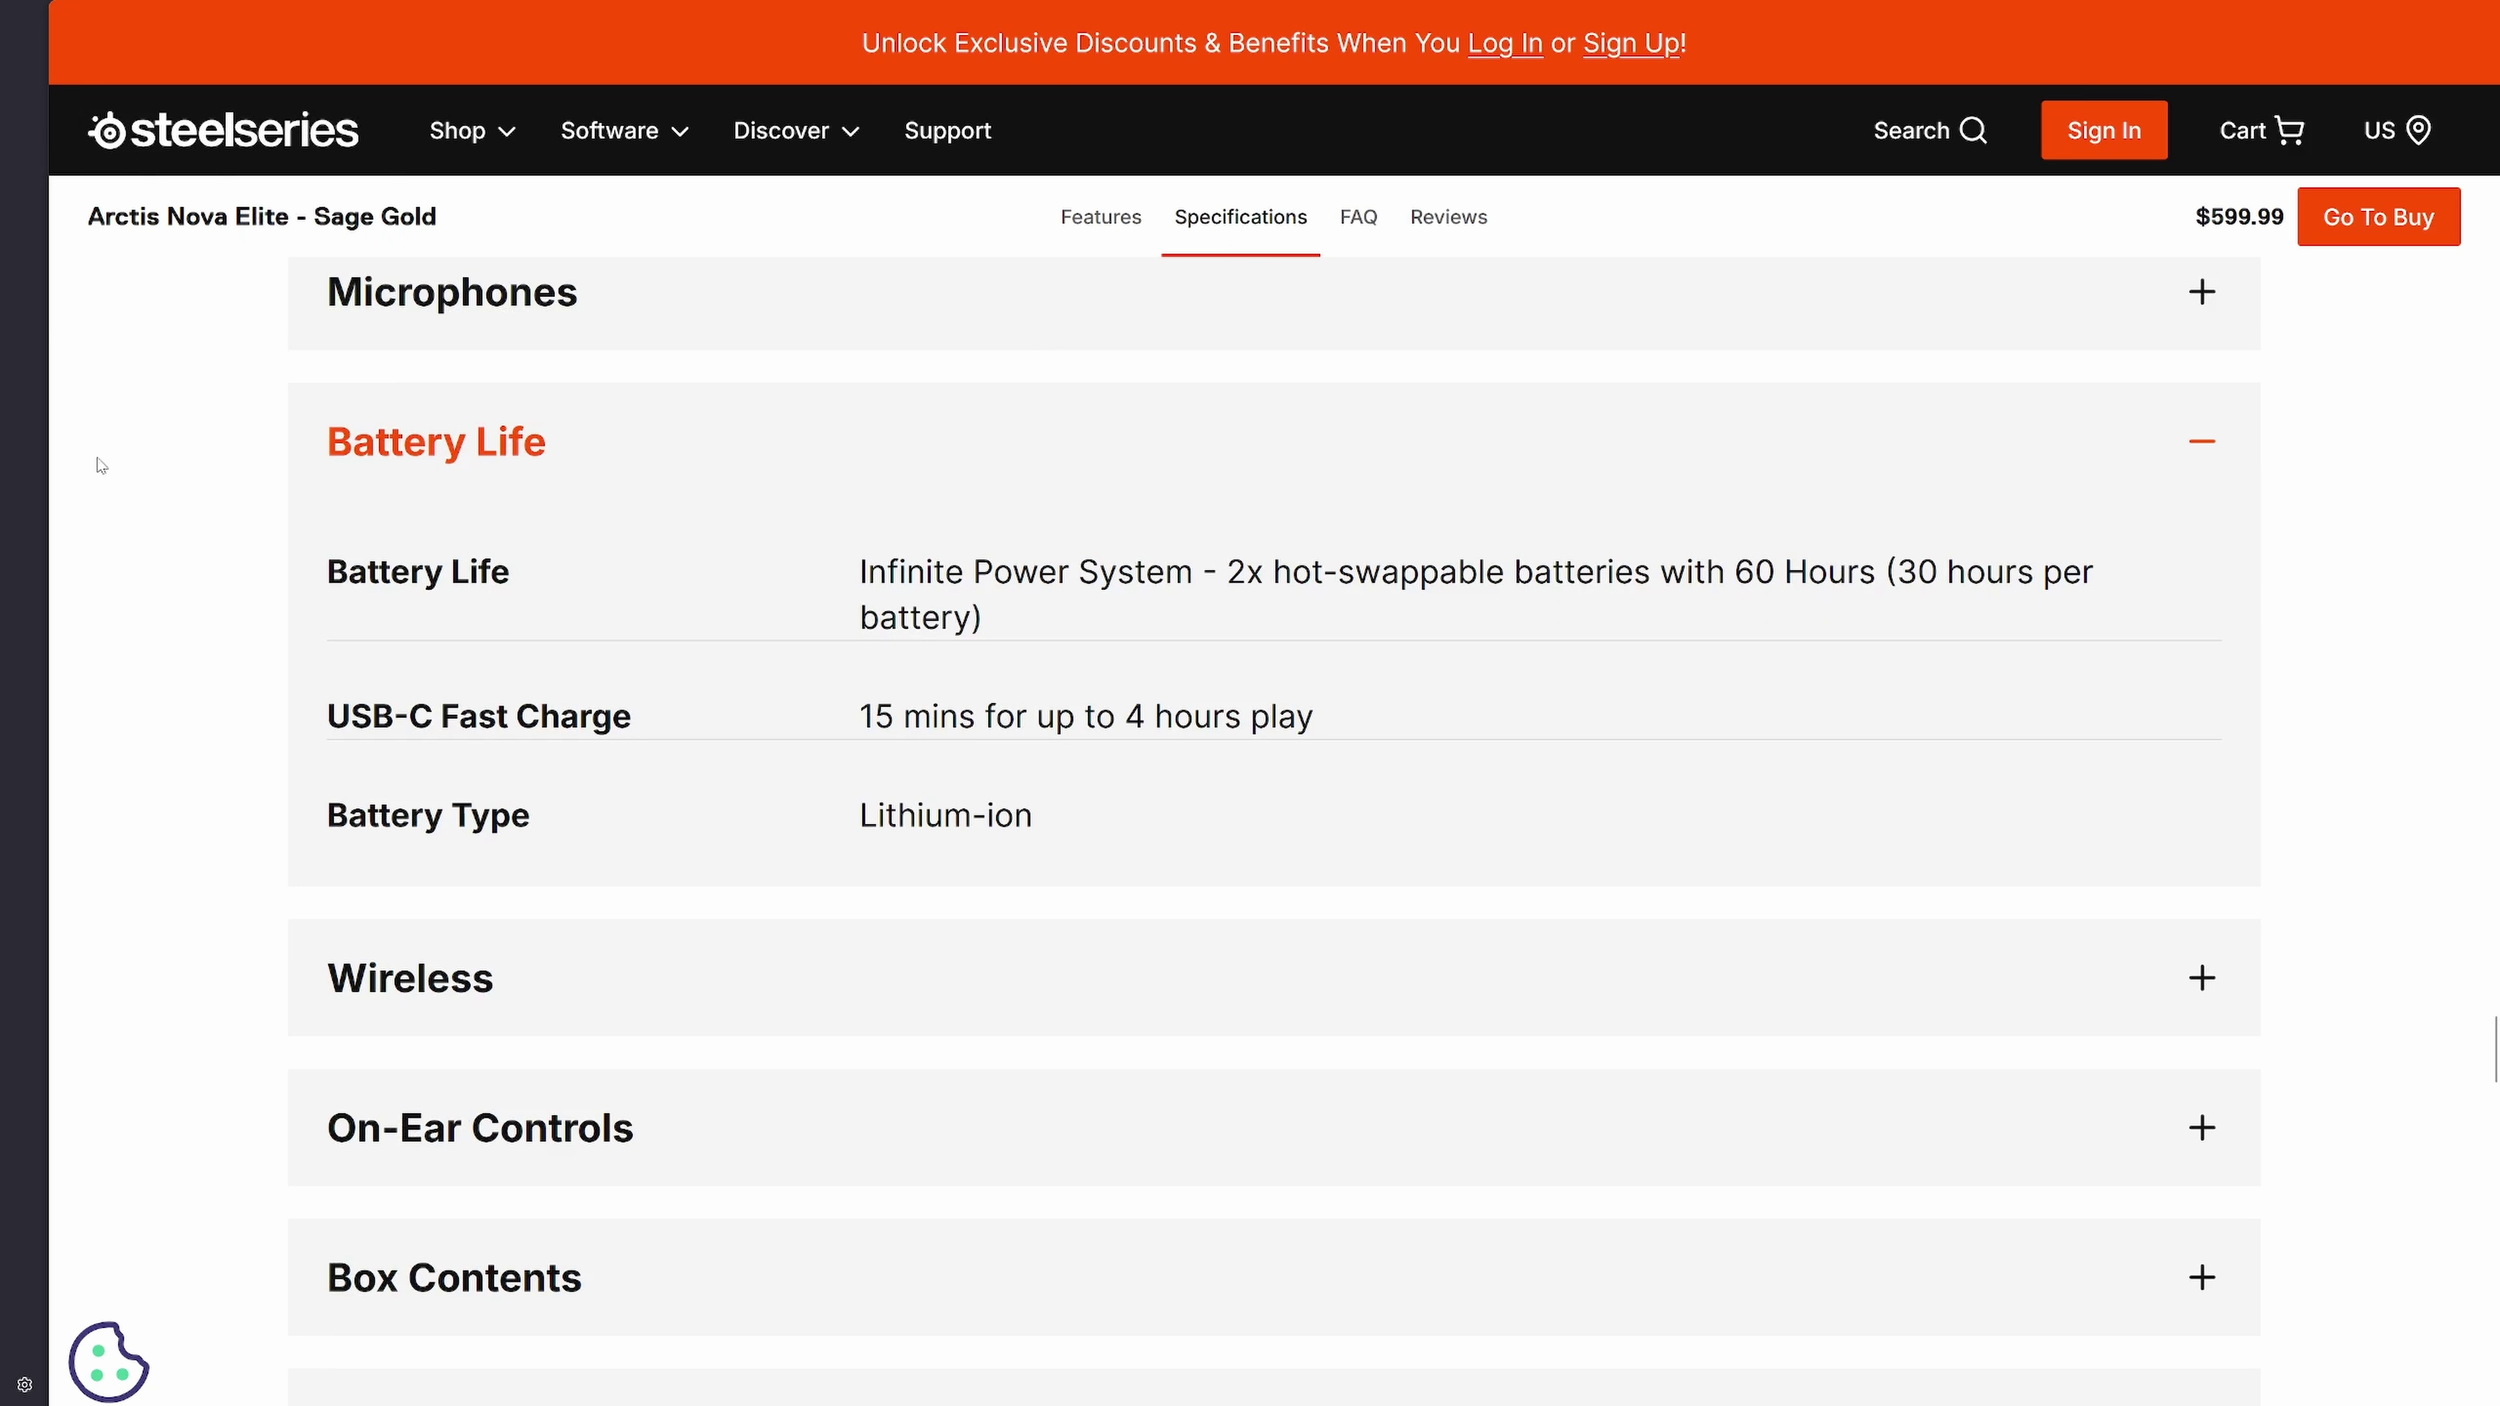Click the small gear icon at bottom left
The width and height of the screenshot is (2500, 1406).
(25, 1385)
